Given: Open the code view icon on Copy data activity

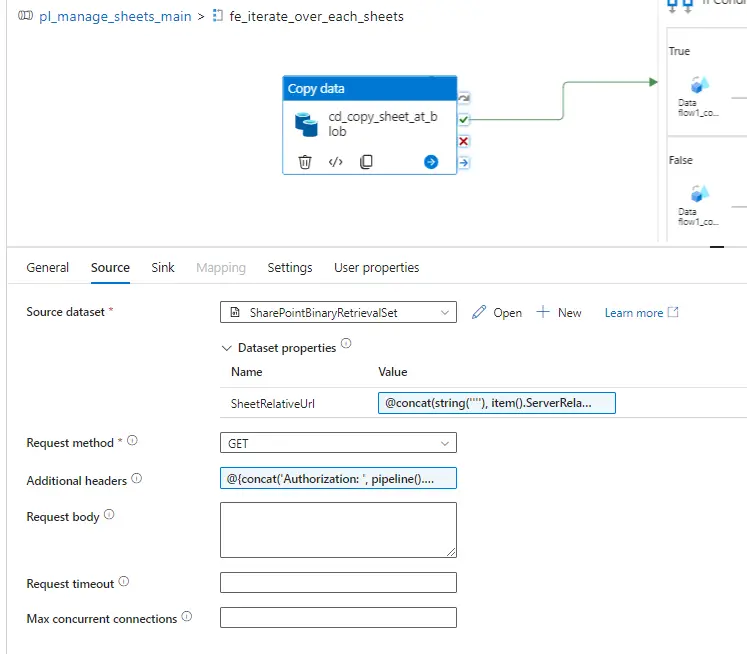Looking at the screenshot, I should [336, 161].
